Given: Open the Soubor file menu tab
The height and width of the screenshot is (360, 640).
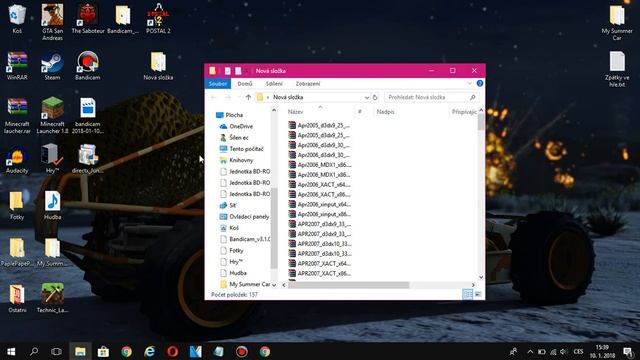Looking at the screenshot, I should coord(218,83).
